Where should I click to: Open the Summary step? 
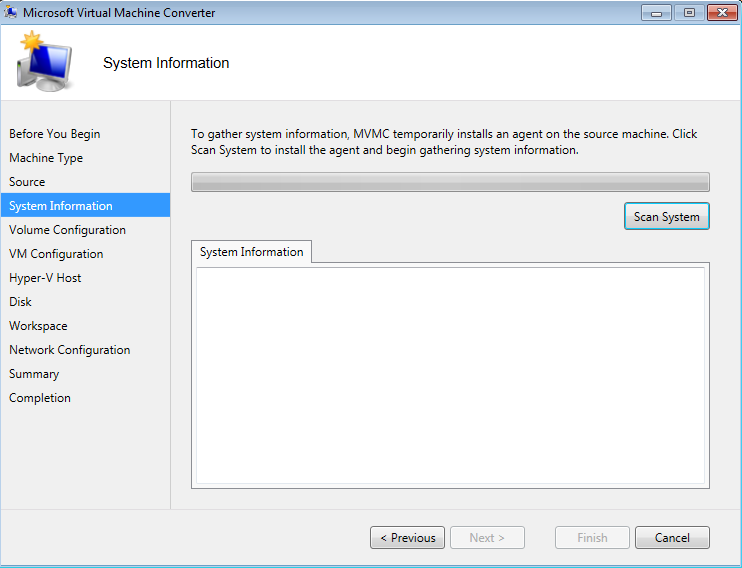pyautogui.click(x=34, y=374)
